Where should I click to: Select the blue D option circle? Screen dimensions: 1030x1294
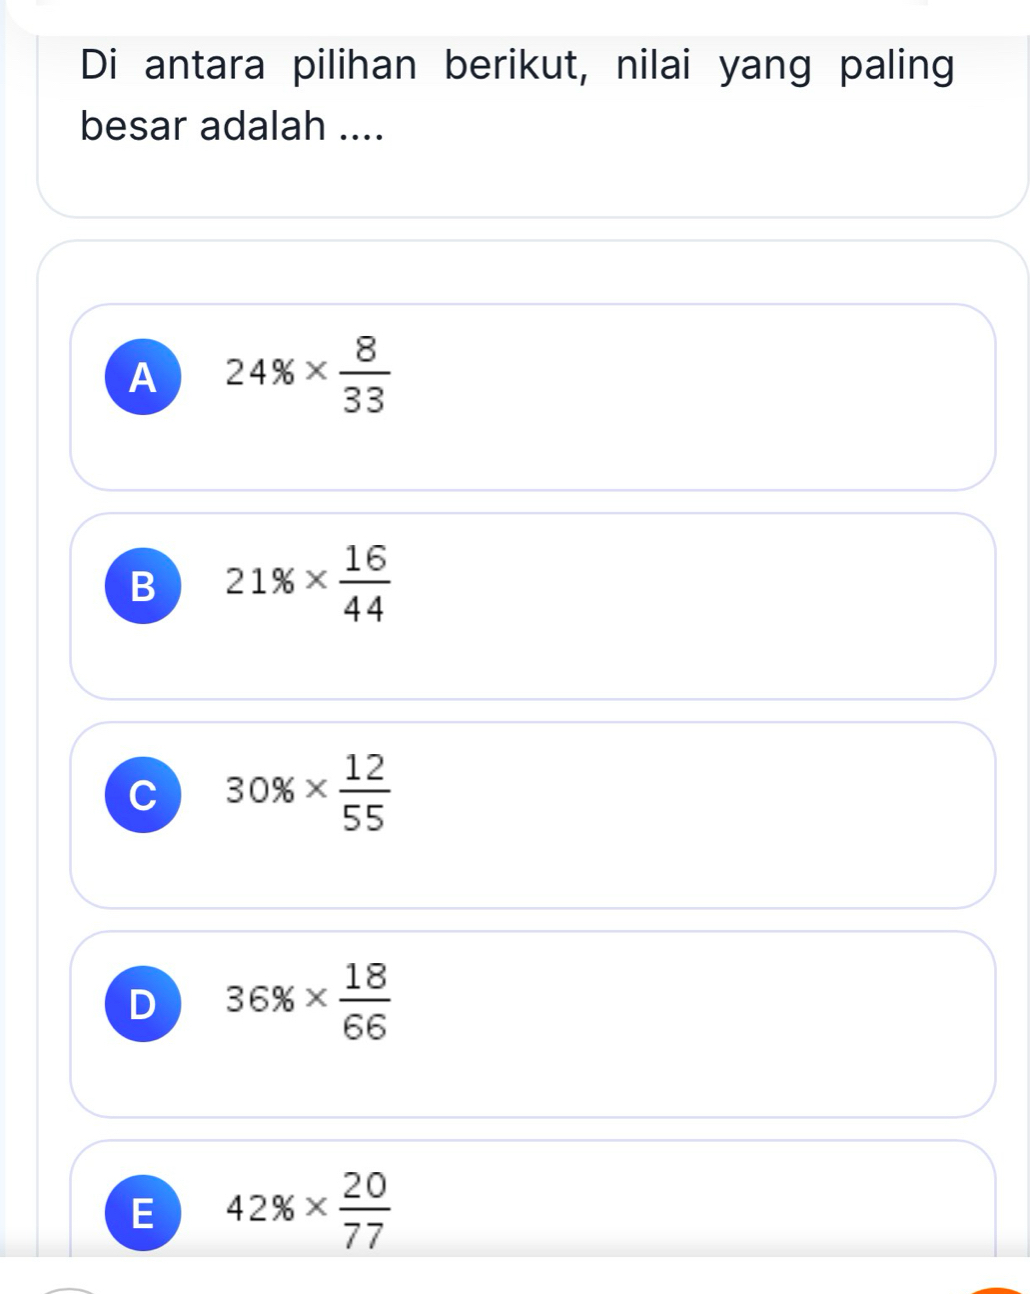(x=143, y=1004)
